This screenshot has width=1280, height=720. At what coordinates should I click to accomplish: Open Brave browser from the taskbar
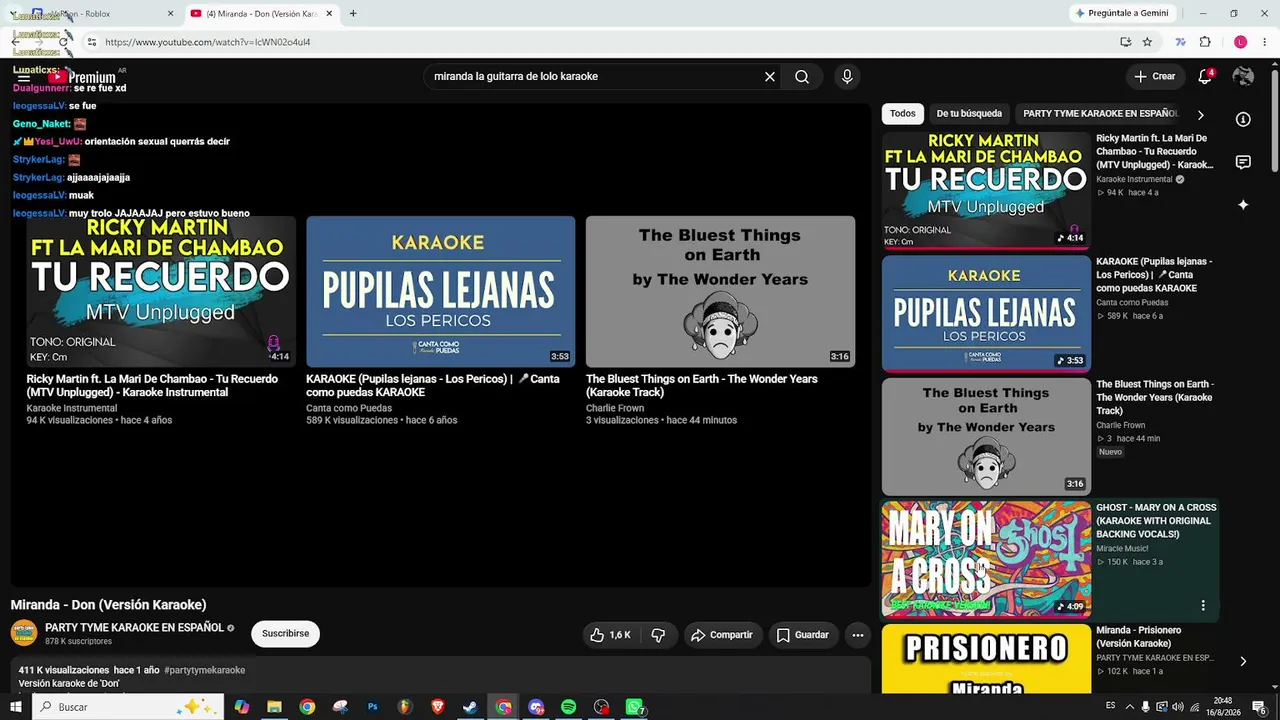437,707
